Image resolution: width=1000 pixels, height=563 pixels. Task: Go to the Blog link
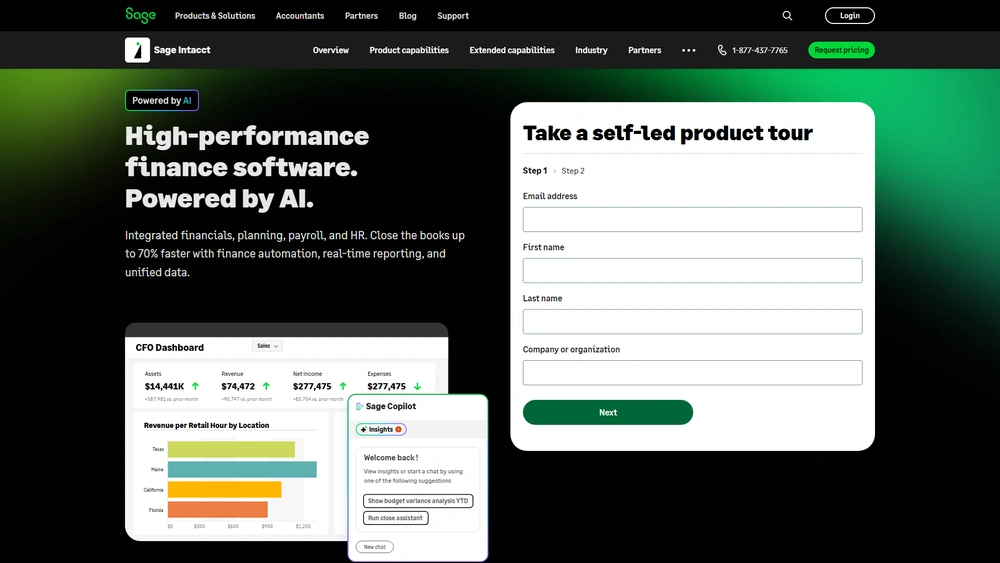click(x=408, y=15)
